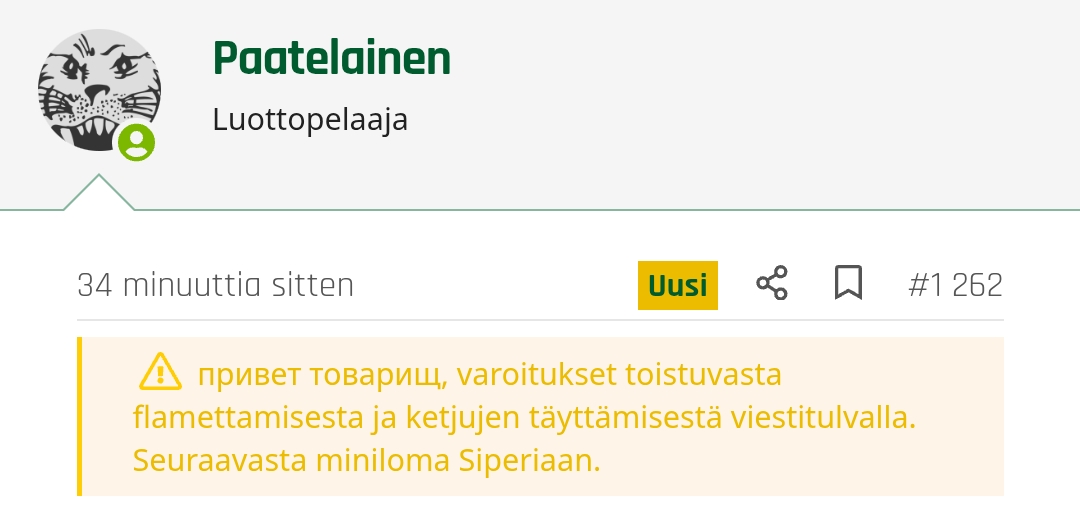The width and height of the screenshot is (1080, 508).
Task: Click the yellow left border of the warning box
Action: (x=80, y=416)
